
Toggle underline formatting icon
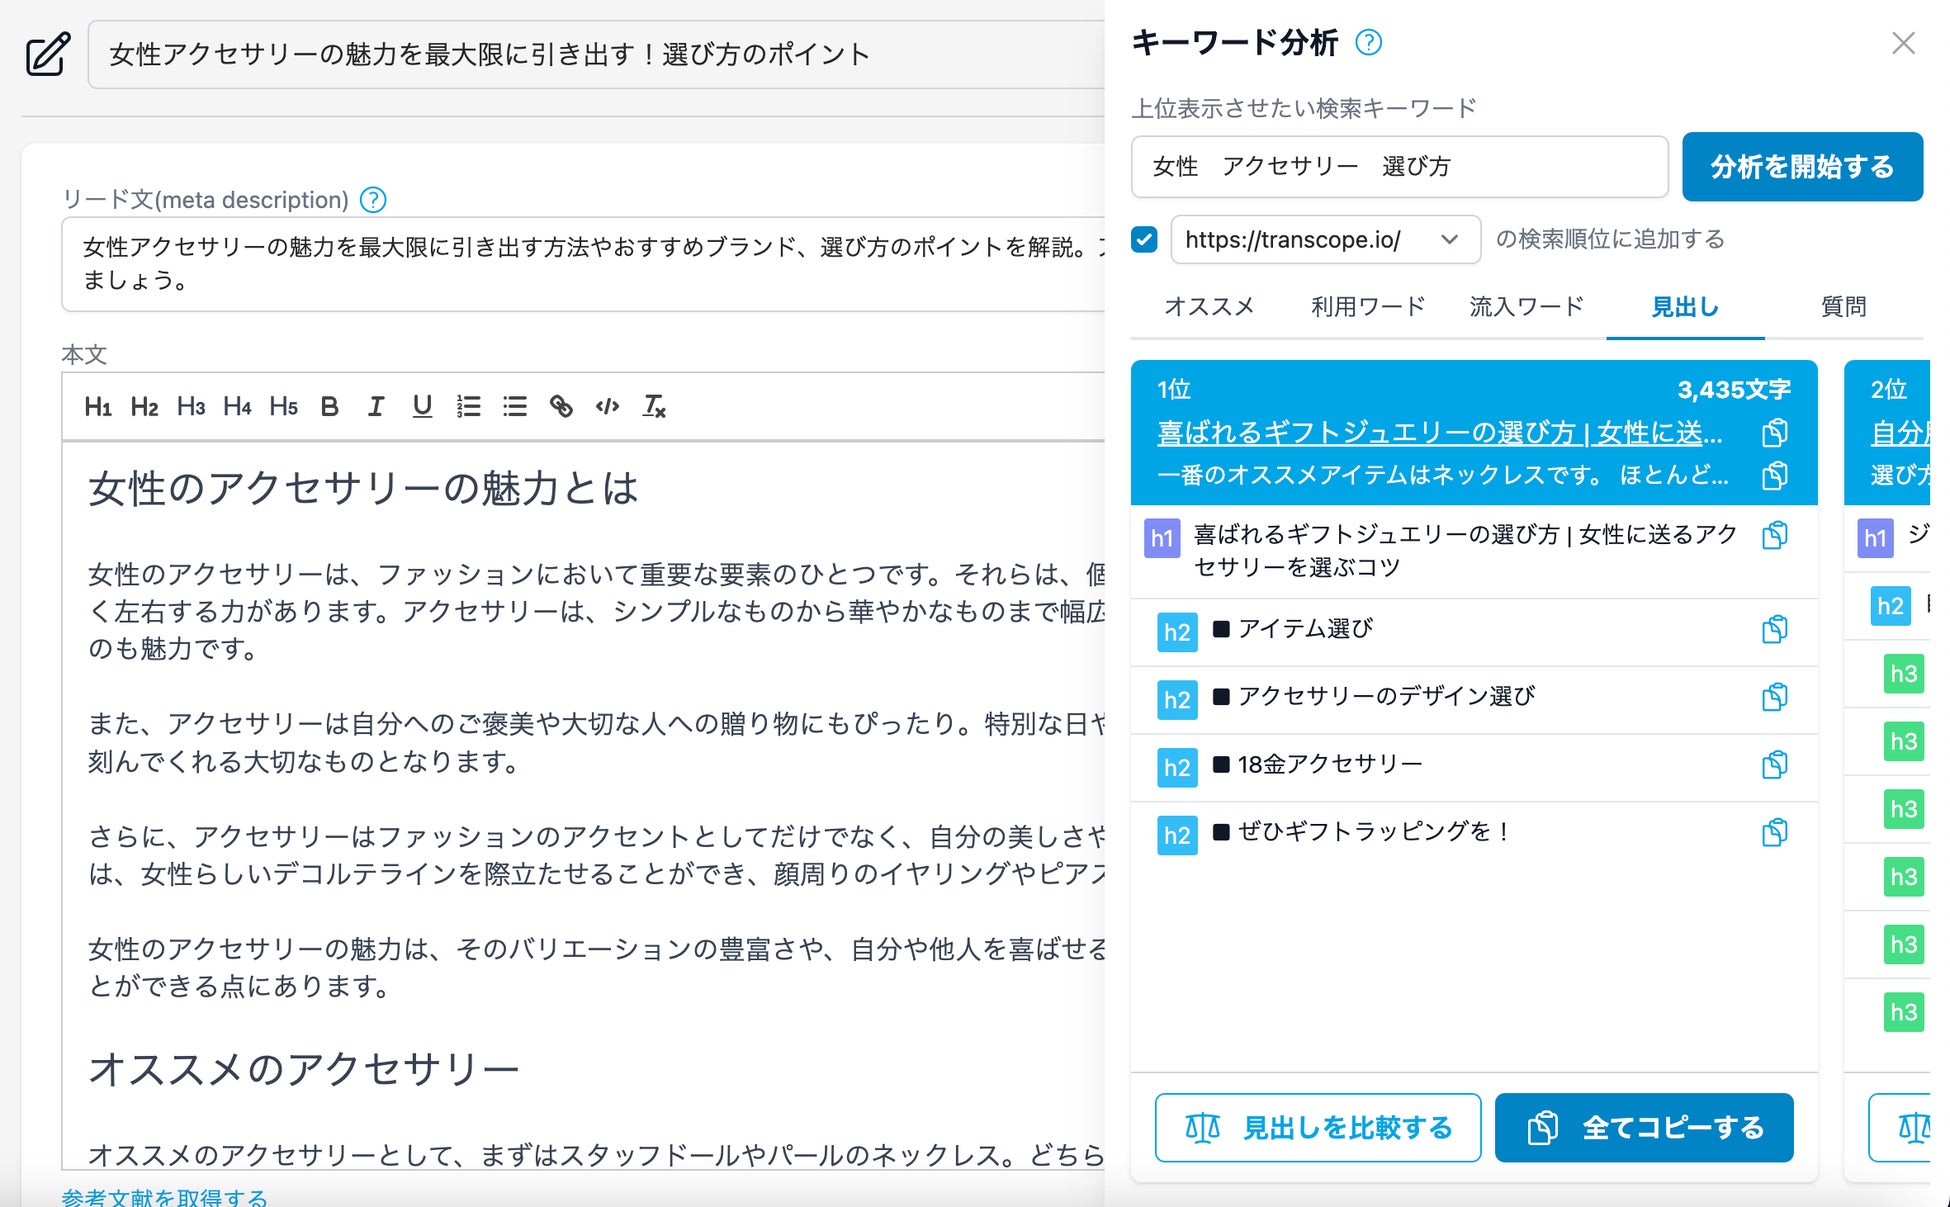422,406
